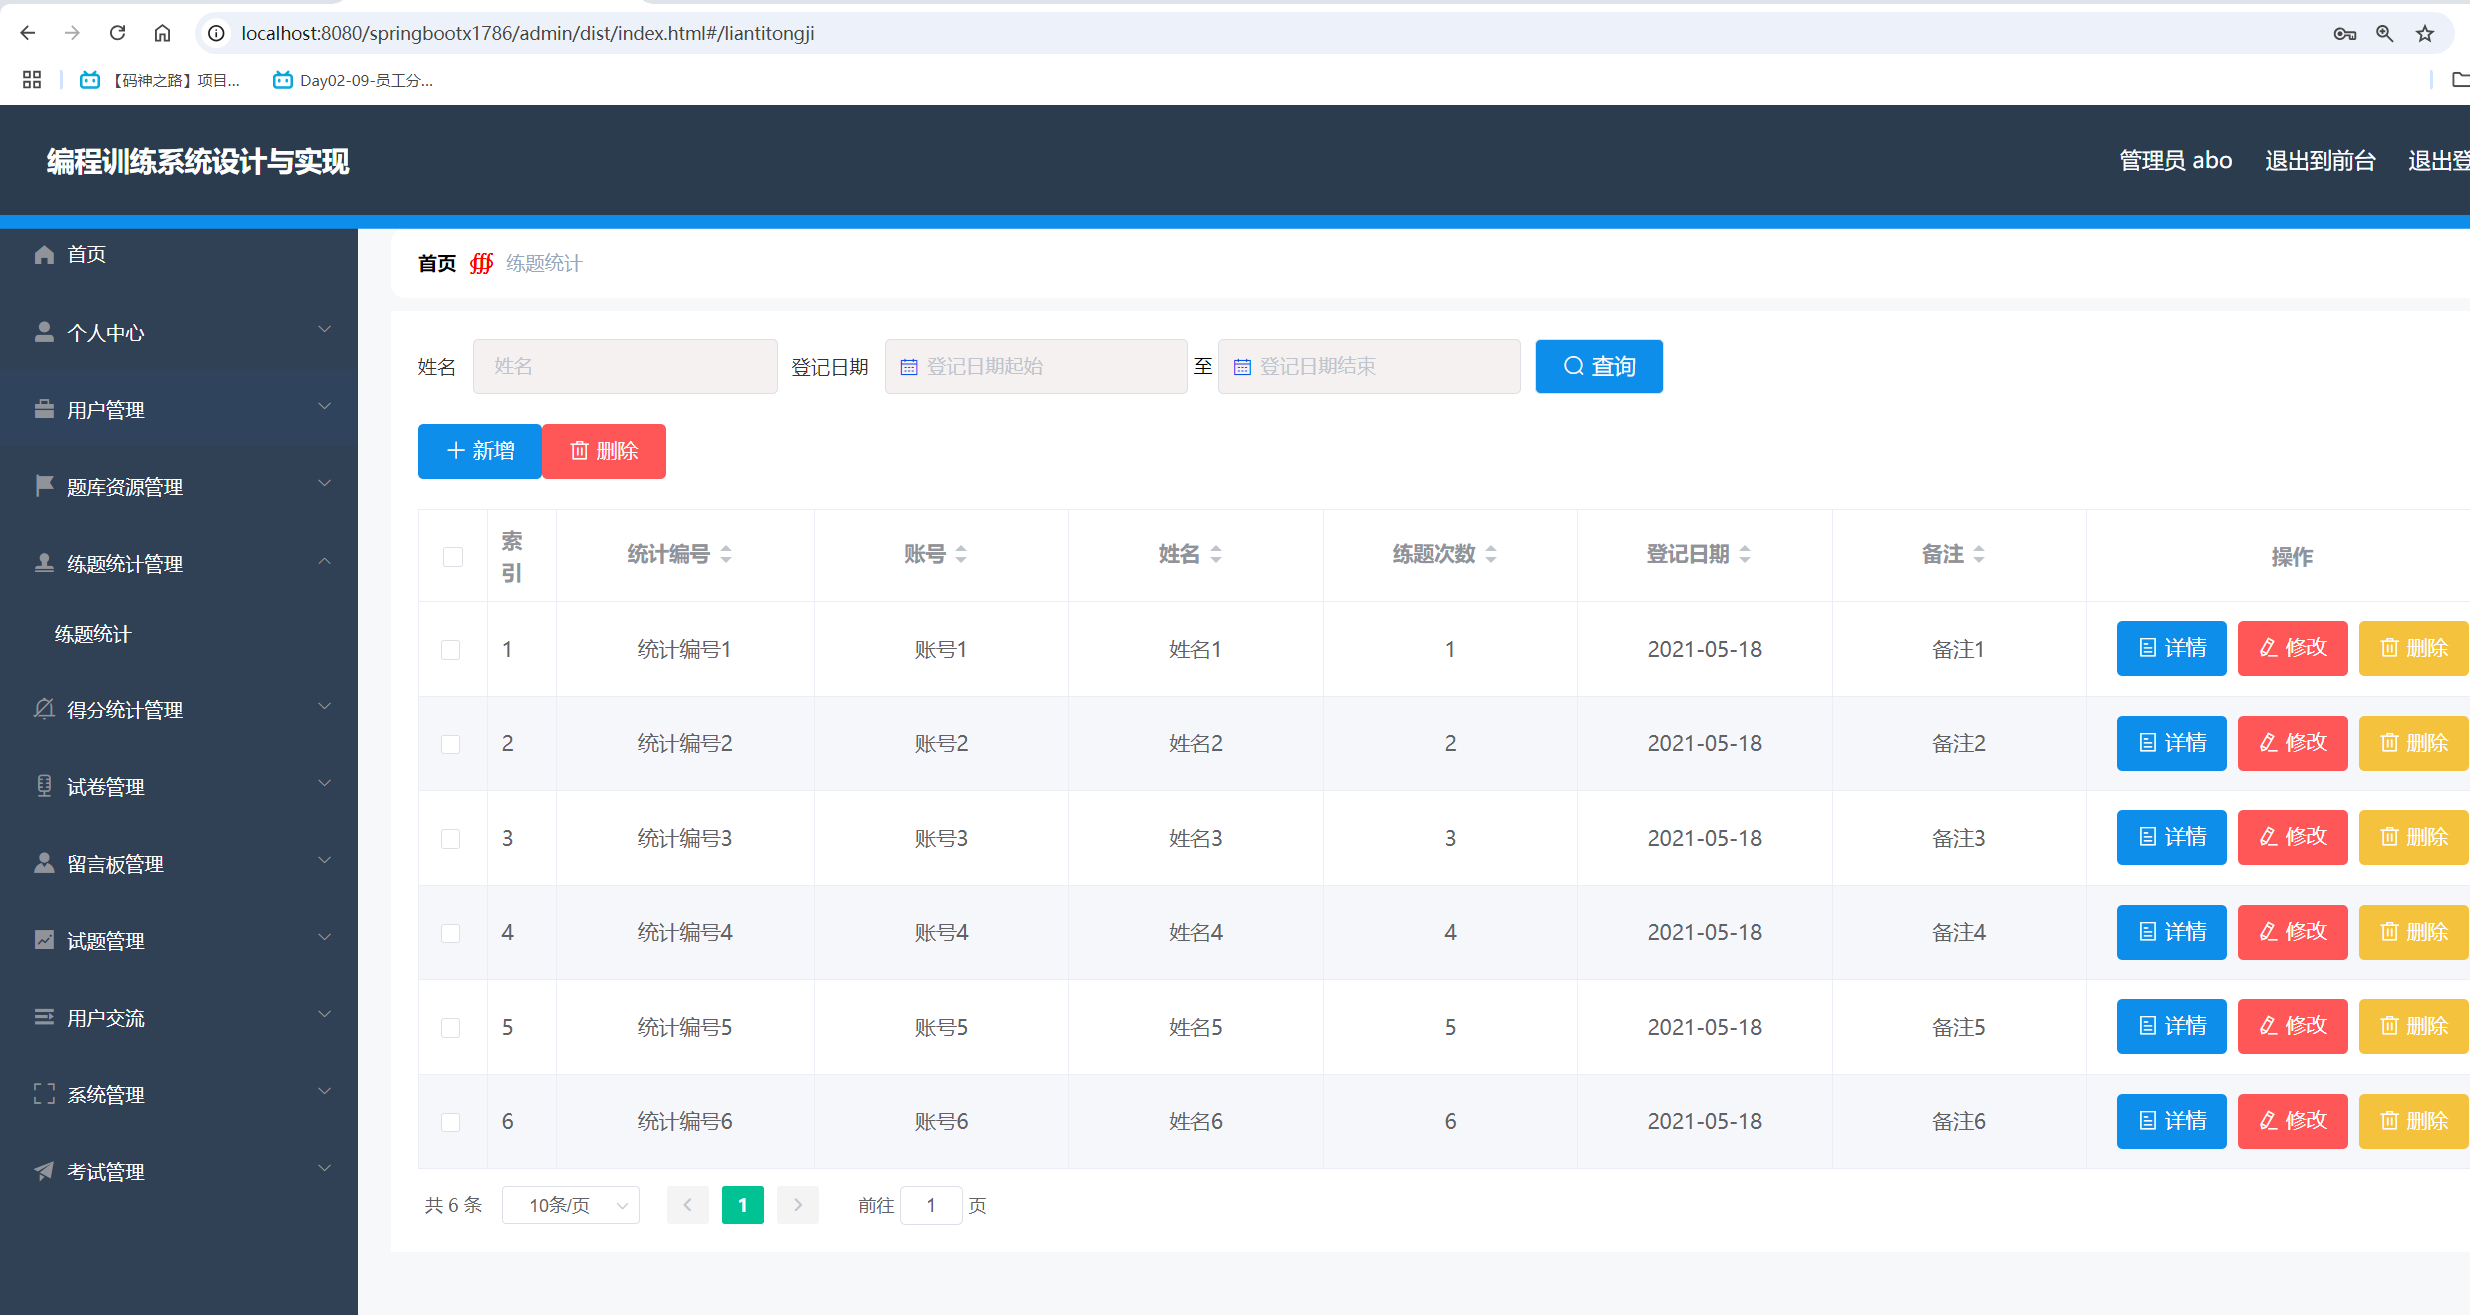The height and width of the screenshot is (1315, 2470).
Task: Sort by 统计编号 column arrows
Action: pos(726,554)
